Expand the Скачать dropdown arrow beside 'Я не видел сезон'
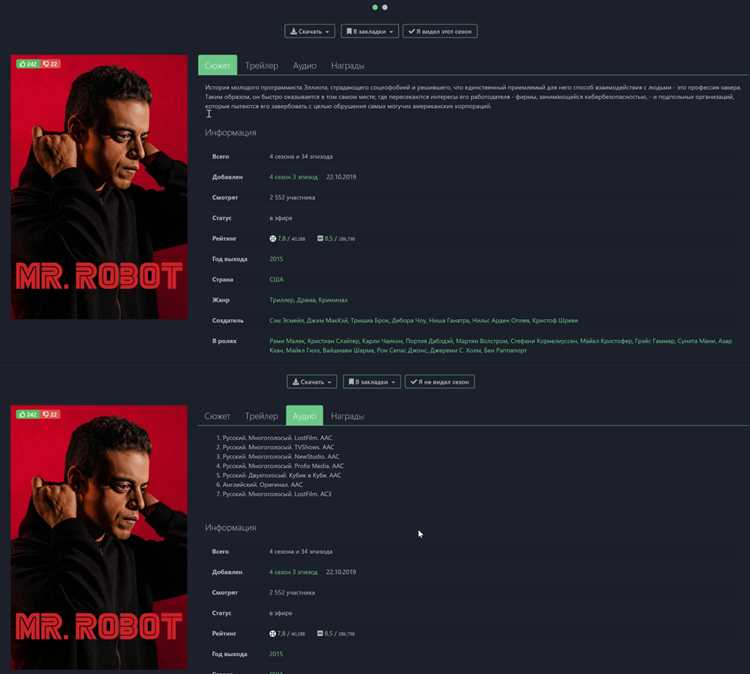The height and width of the screenshot is (674, 750). (x=330, y=382)
